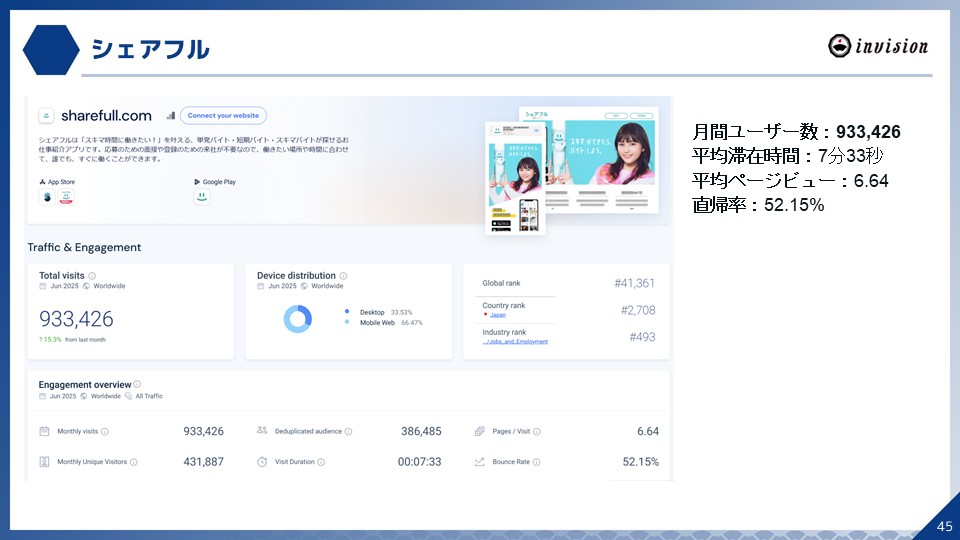
Task: Click the Pages / Visit pages icon
Action: (479, 432)
